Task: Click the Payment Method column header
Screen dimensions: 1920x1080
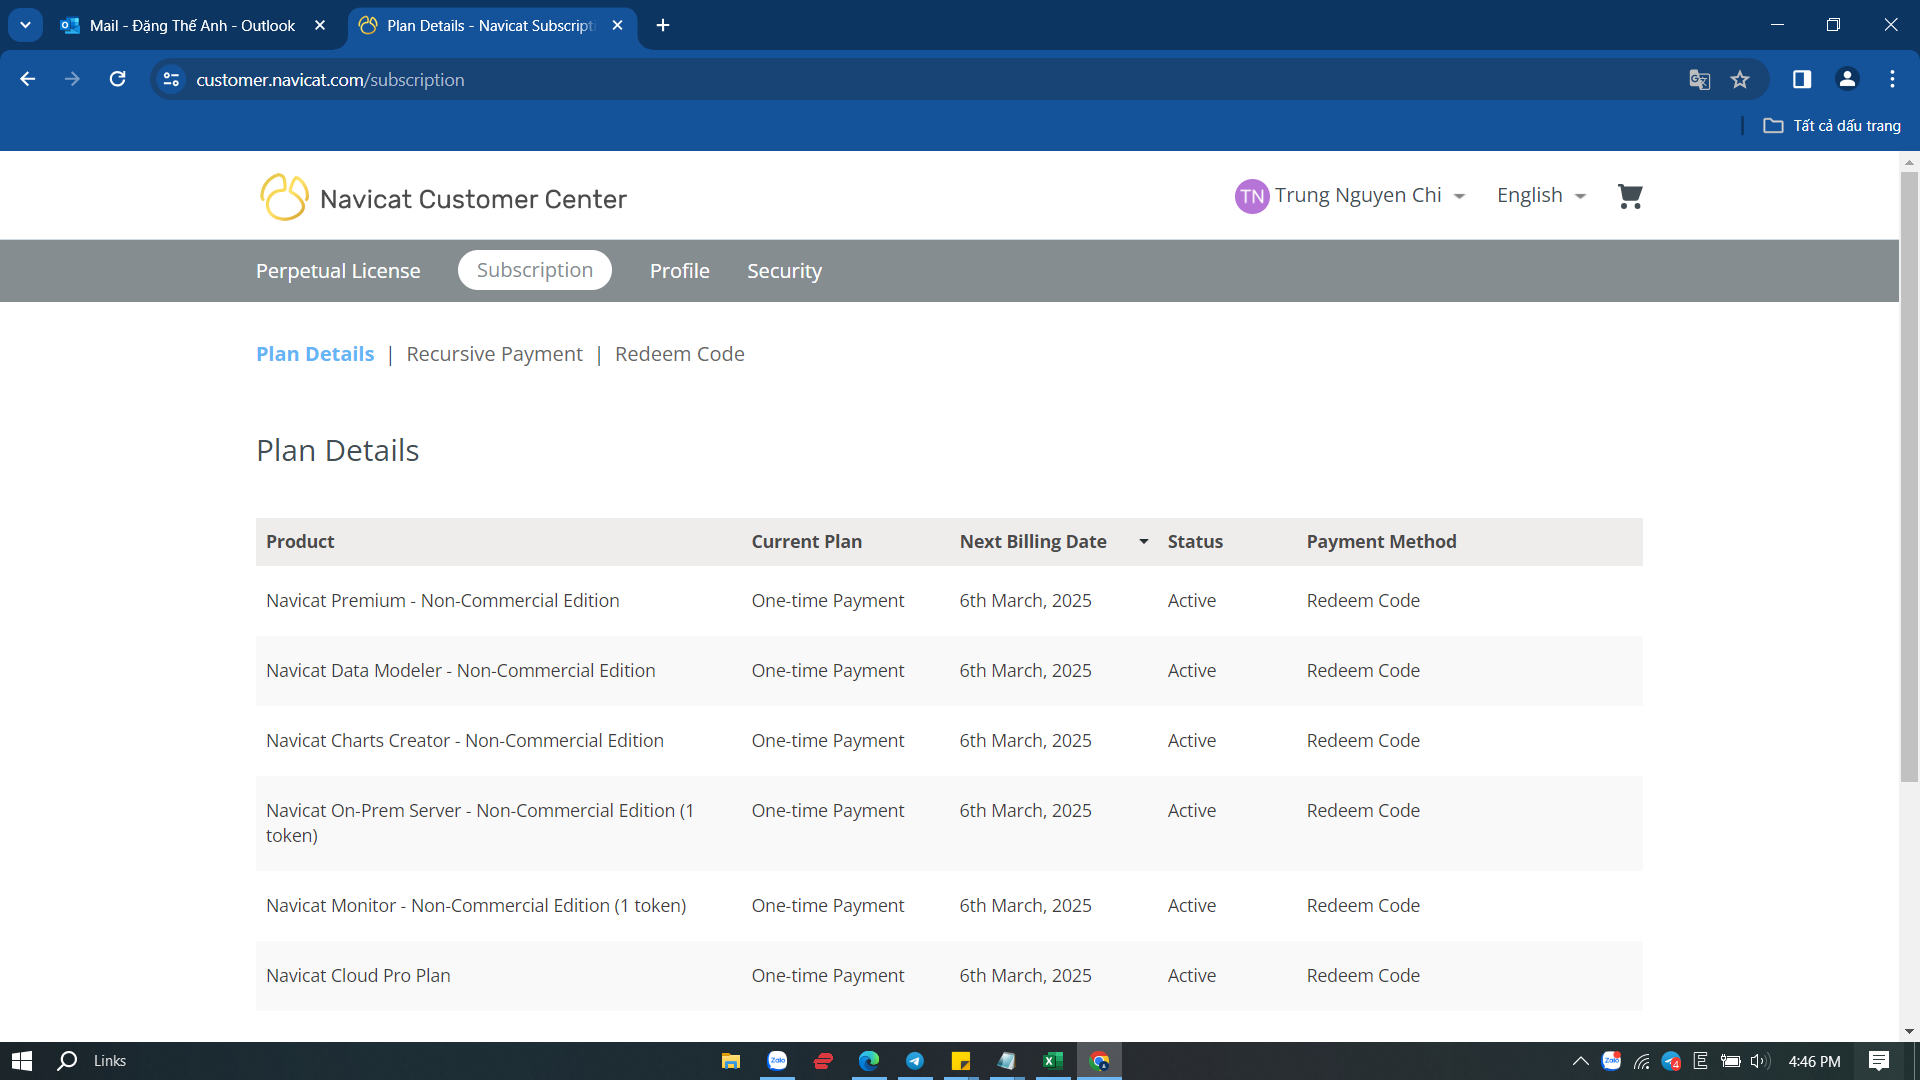Action: point(1381,542)
